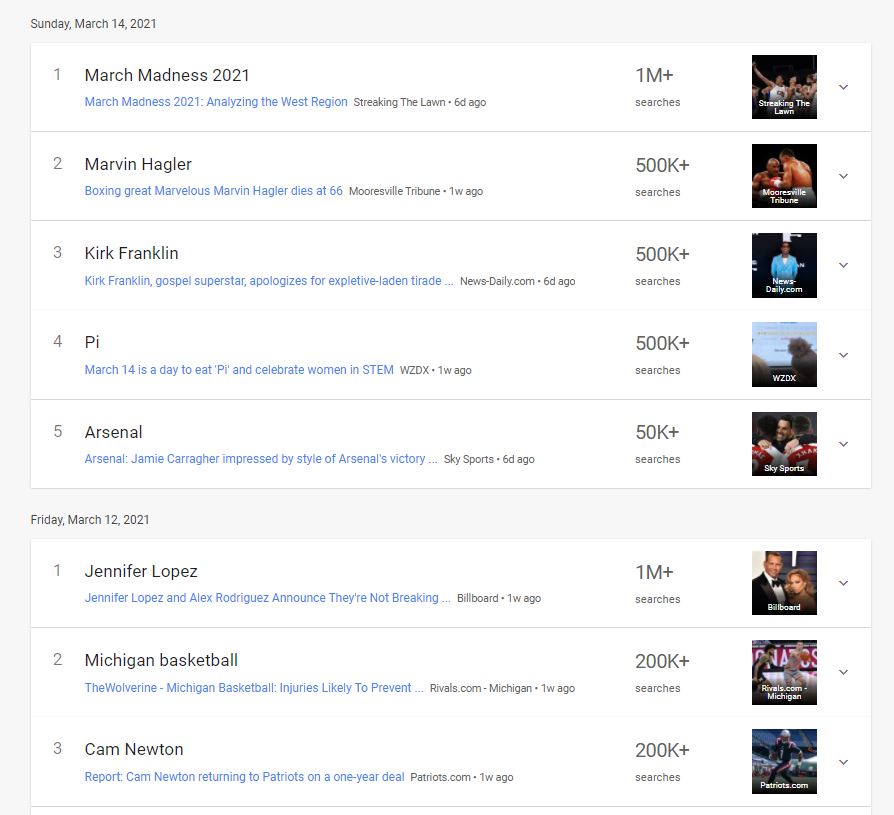
Task: Expand the Jennifer Lopez row chevron
Action: [x=843, y=583]
